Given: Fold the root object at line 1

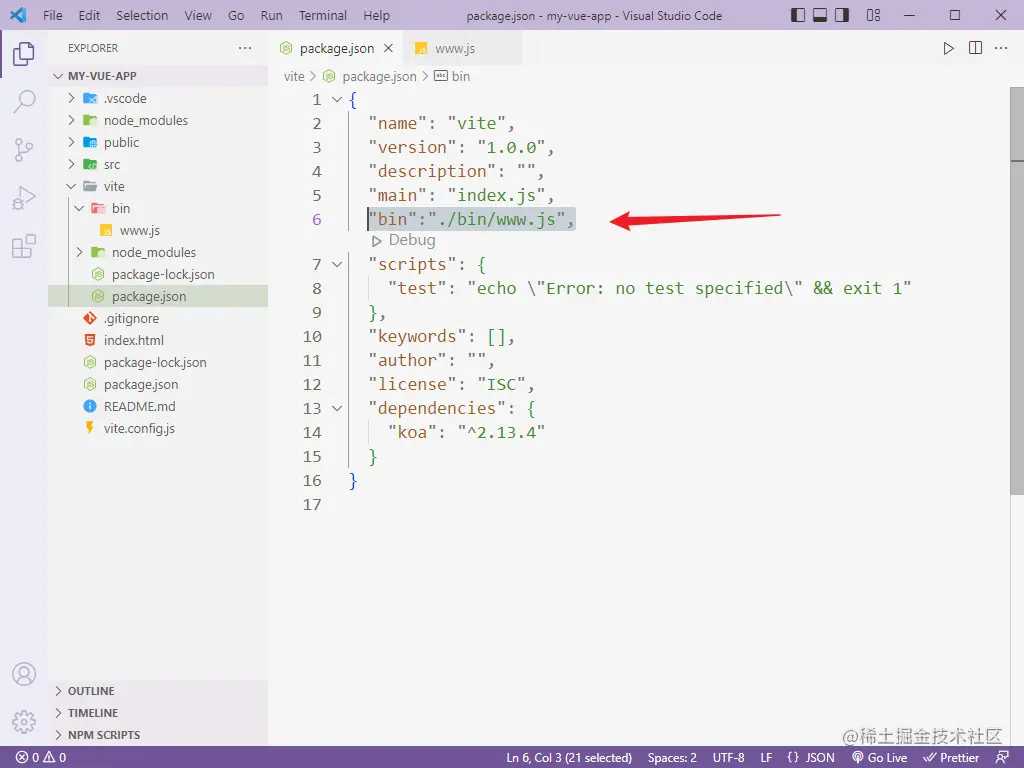Looking at the screenshot, I should click(337, 100).
